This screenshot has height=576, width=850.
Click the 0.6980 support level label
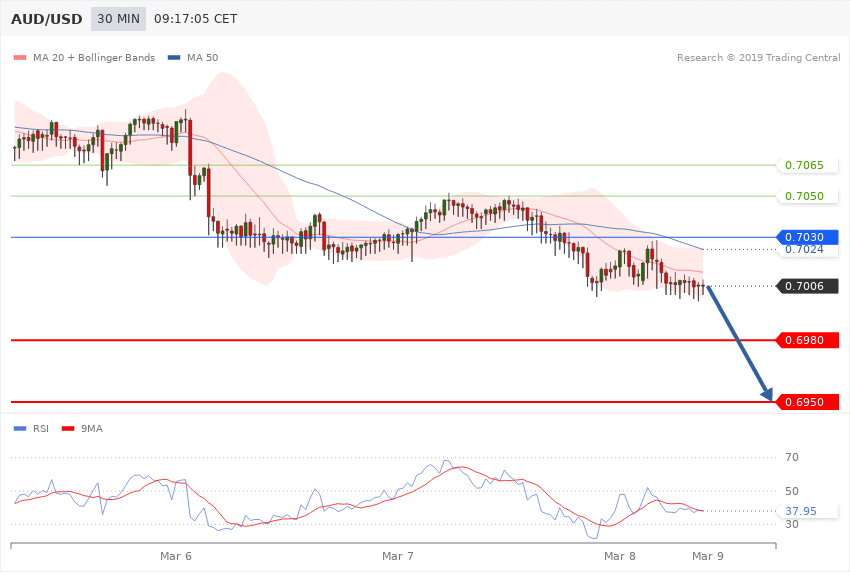point(807,340)
